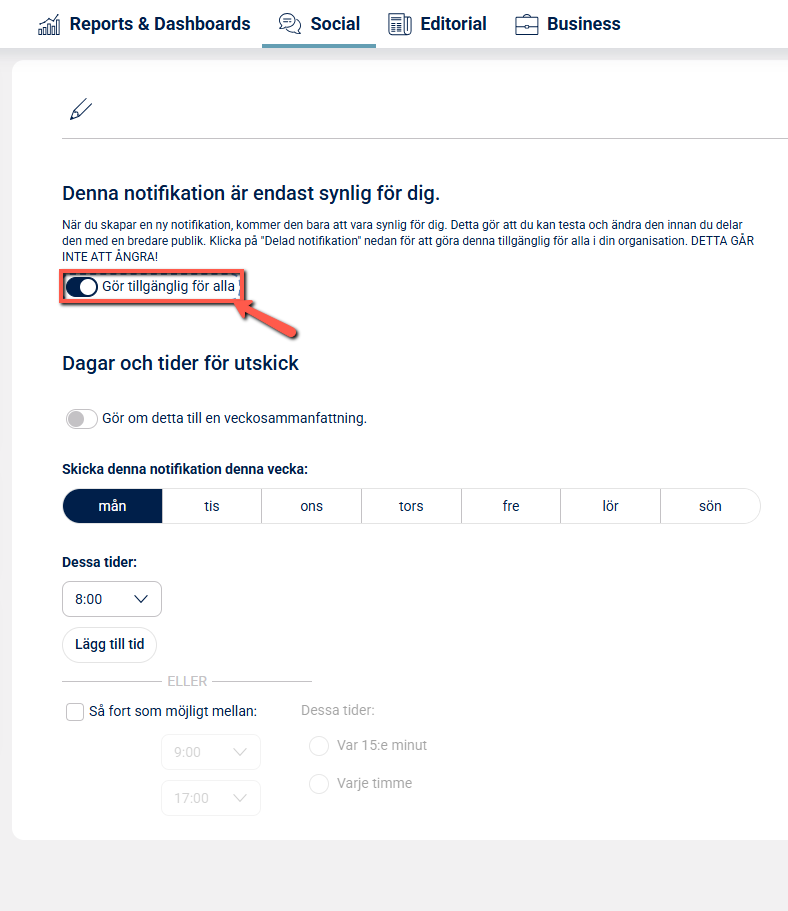Viewport: 788px width, 911px height.
Task: Deselect the 'mån' weekday button
Action: [x=112, y=506]
